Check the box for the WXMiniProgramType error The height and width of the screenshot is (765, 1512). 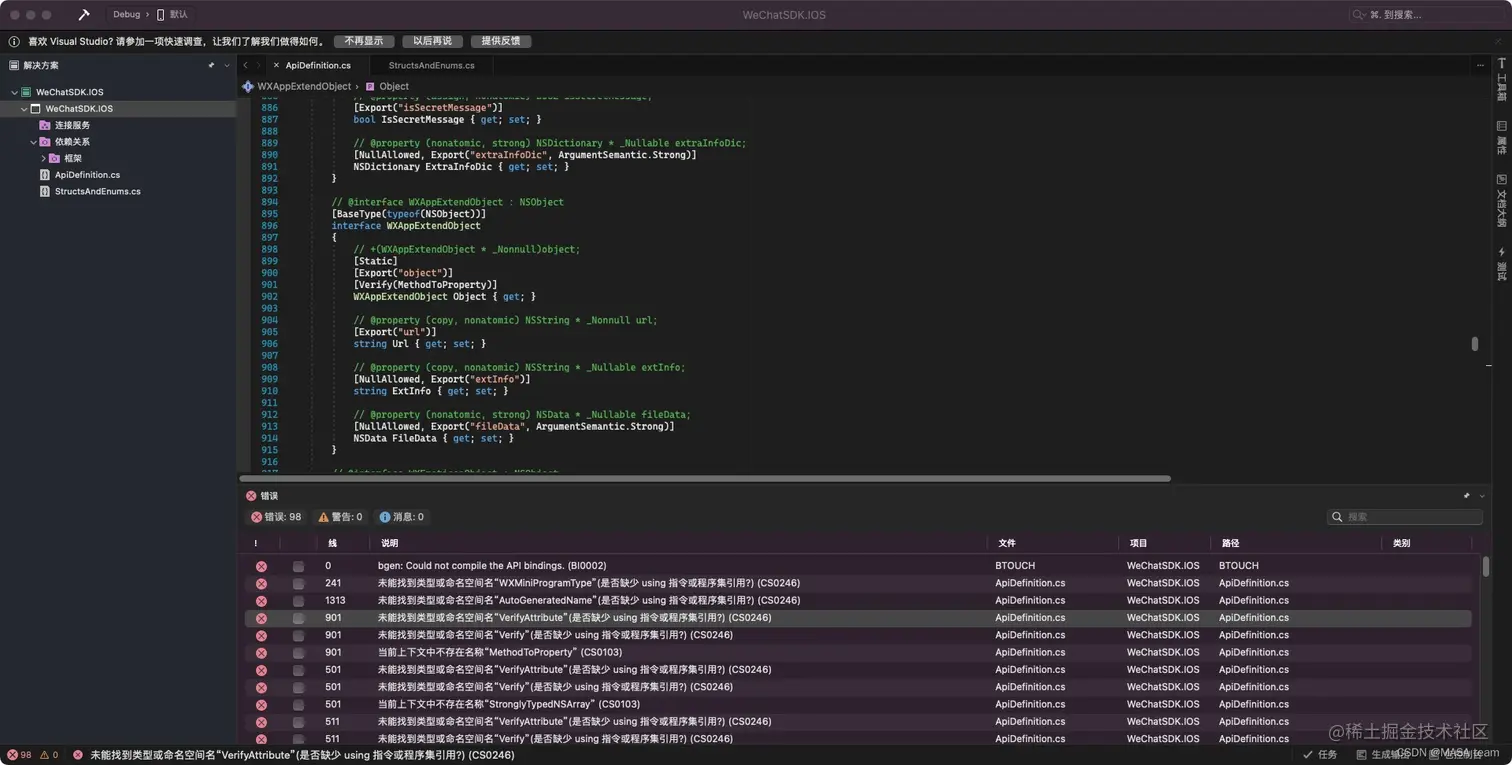click(298, 583)
